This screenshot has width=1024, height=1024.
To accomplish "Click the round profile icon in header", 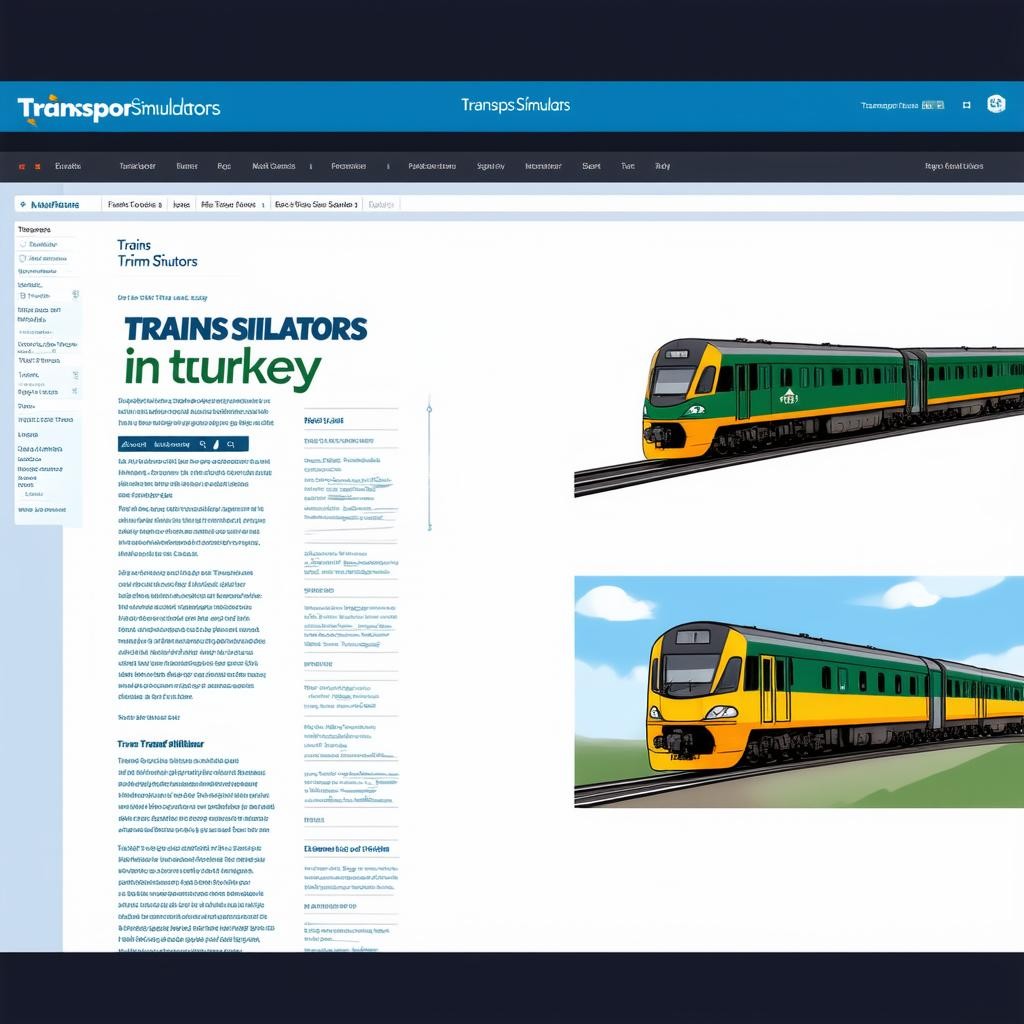I will [995, 104].
